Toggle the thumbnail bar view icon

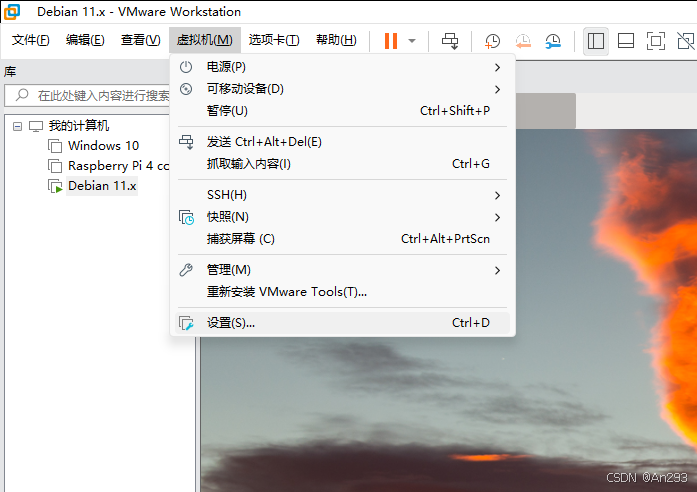(626, 41)
